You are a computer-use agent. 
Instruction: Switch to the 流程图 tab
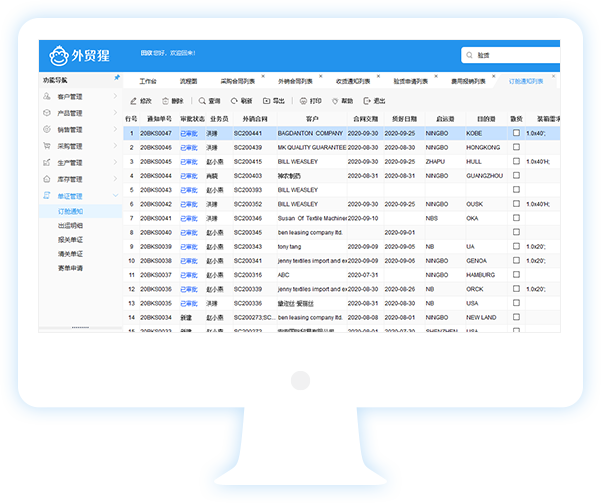coord(189,81)
